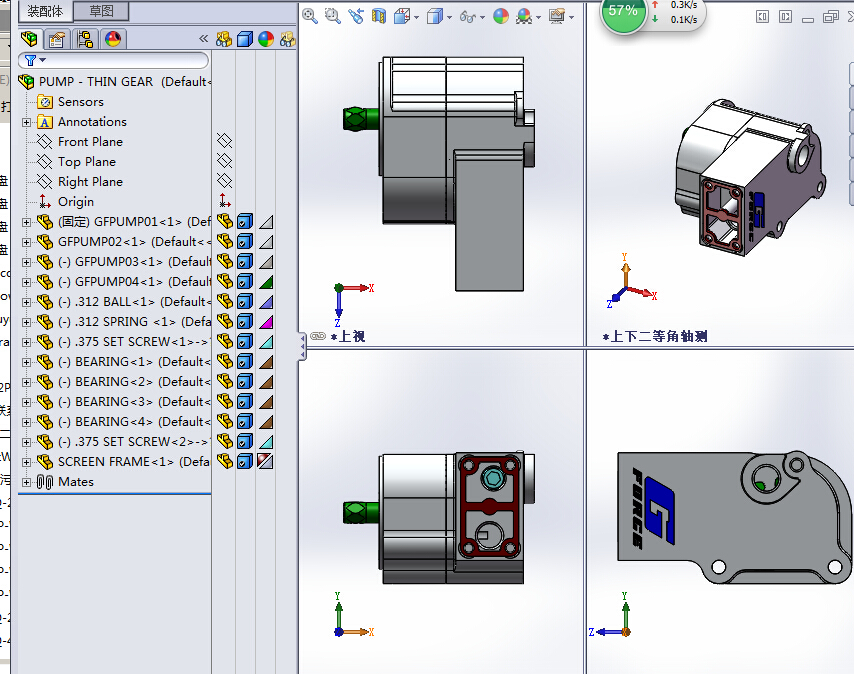Click the Display Style cube icon
The width and height of the screenshot is (854, 674).
coord(435,16)
